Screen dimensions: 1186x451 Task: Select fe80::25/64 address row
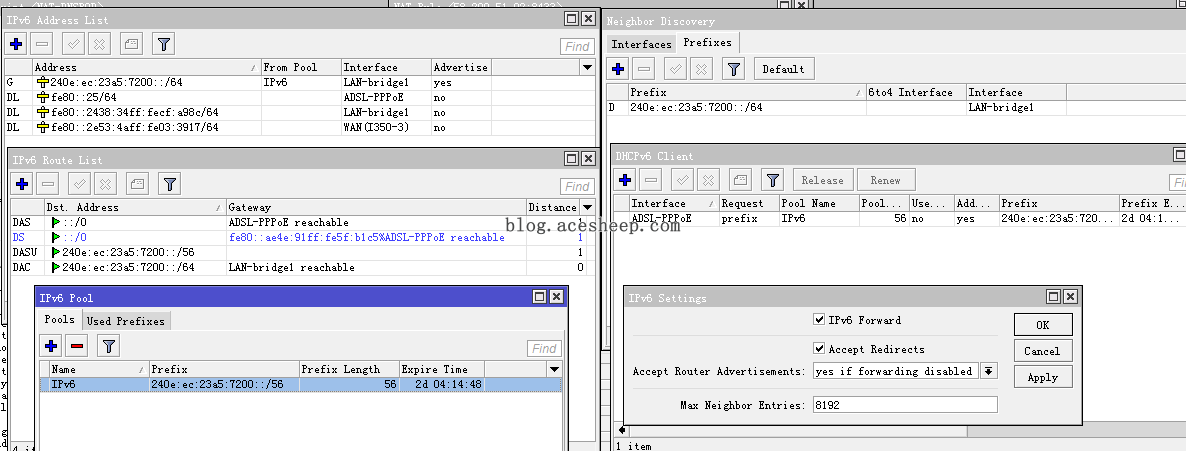tap(300, 98)
